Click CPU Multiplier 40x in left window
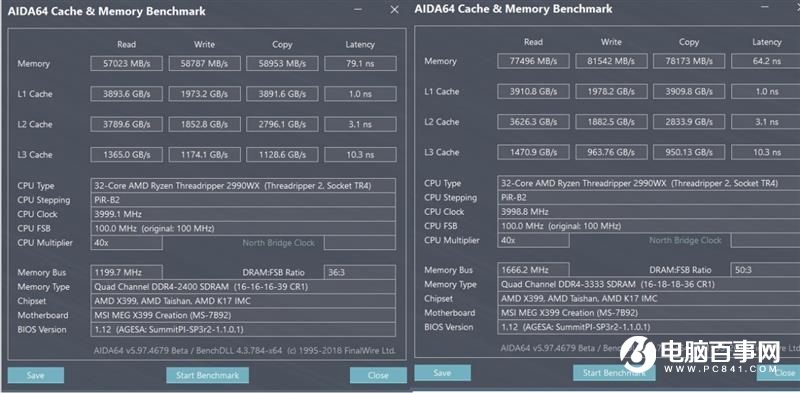Viewport: 800px width, 393px height. click(x=127, y=242)
